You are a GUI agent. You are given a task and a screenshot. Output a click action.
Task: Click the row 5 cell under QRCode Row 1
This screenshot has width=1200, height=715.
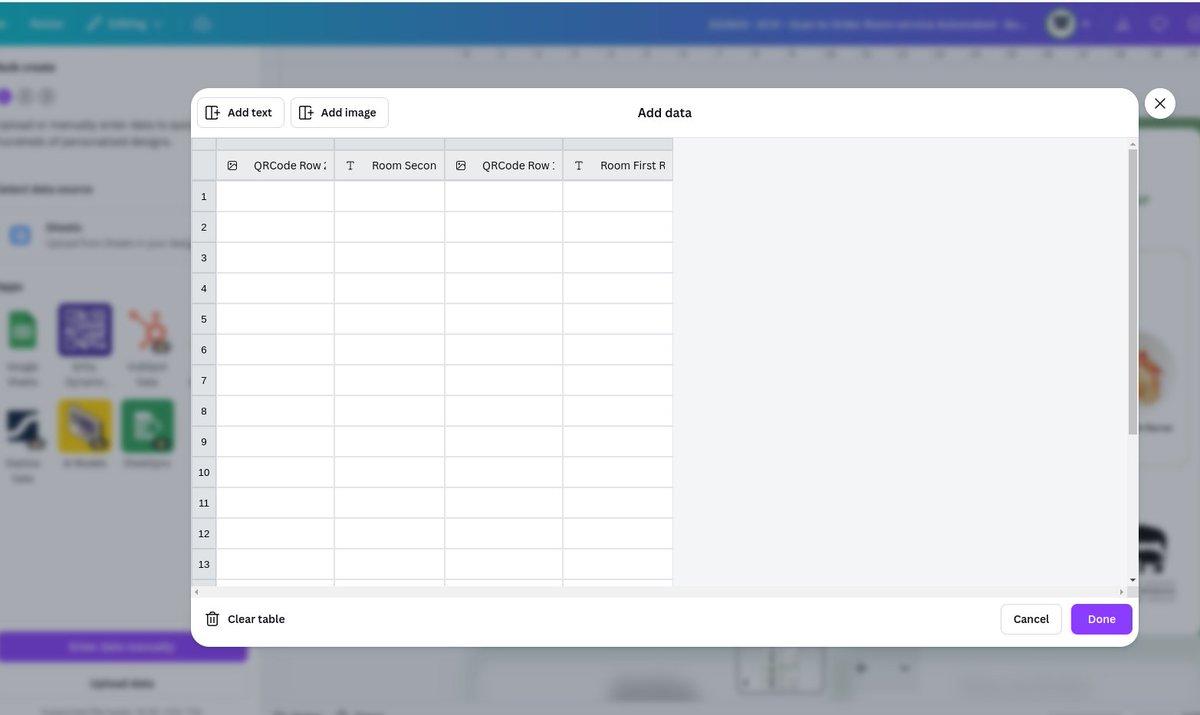504,319
